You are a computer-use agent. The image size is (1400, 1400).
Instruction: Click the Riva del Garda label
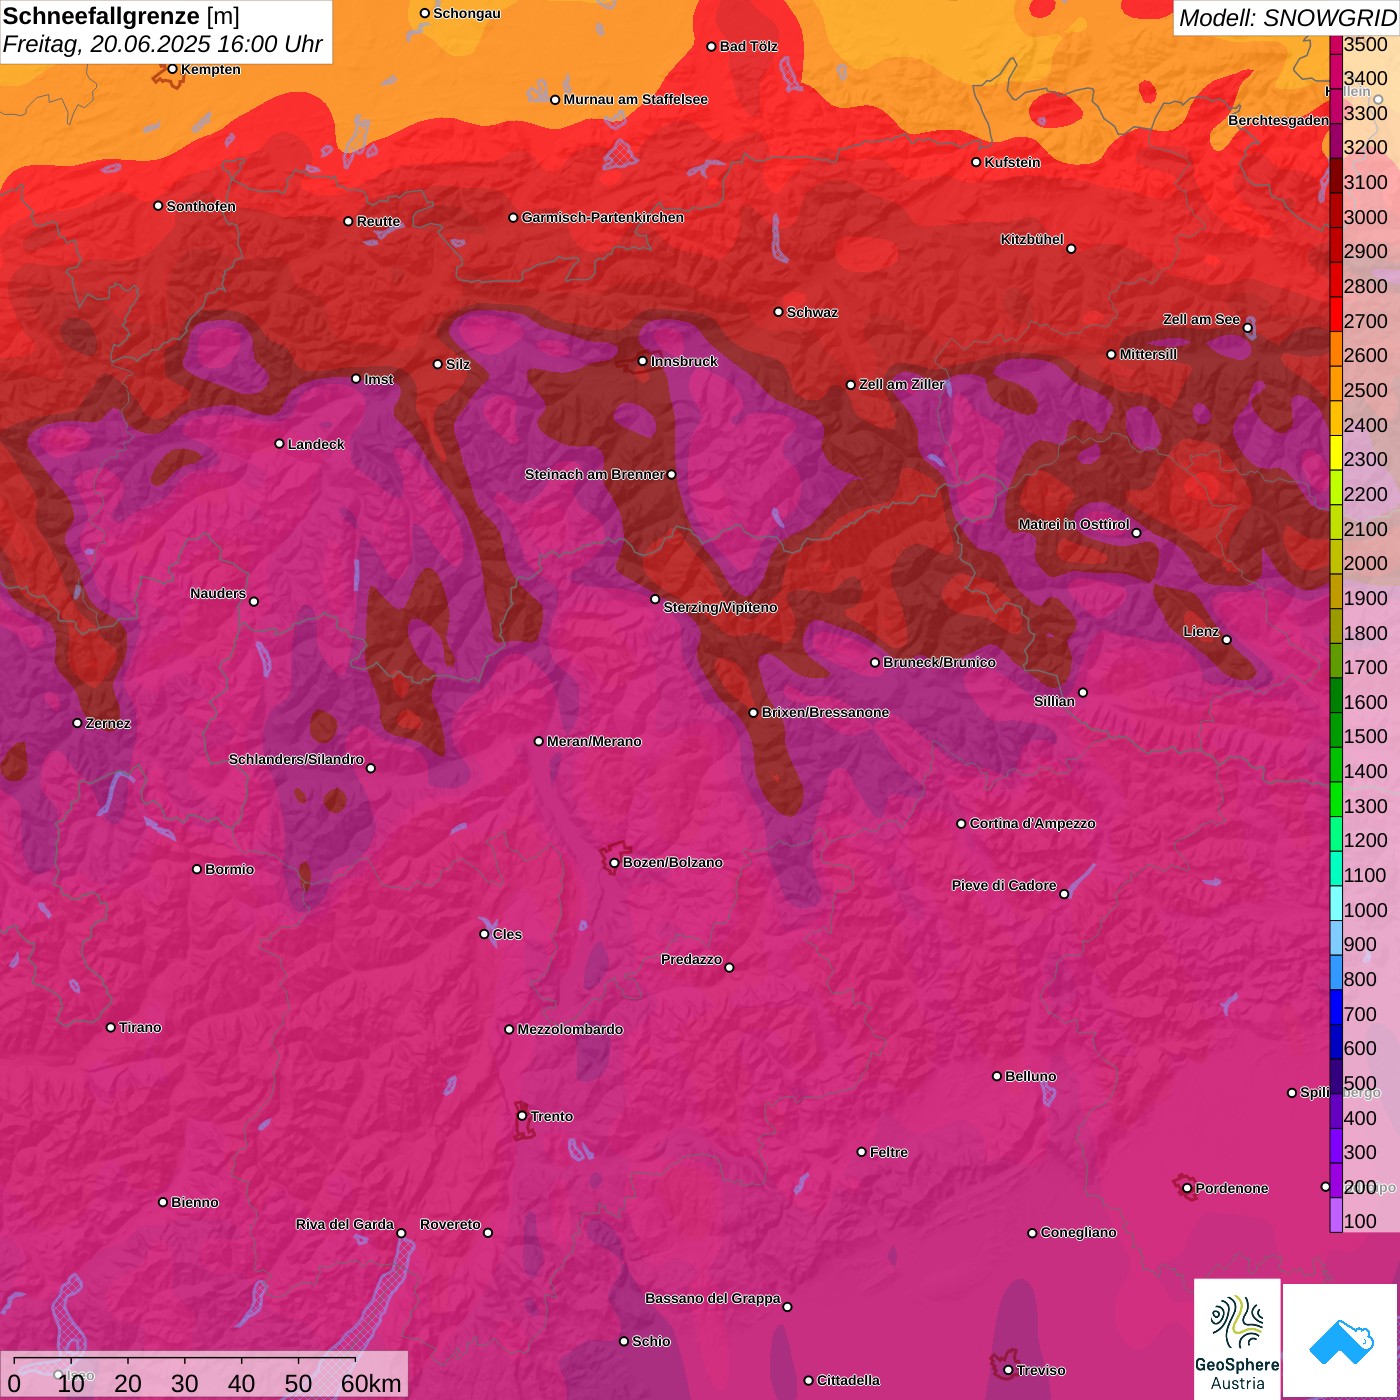coord(345,1224)
